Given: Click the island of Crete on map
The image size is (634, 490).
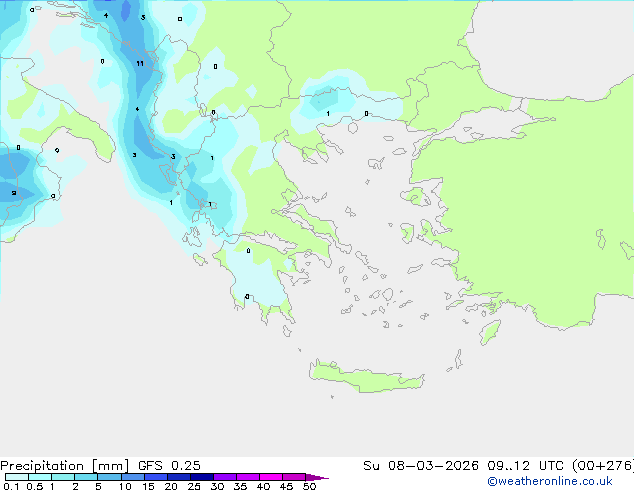Looking at the screenshot, I should 366,376.
